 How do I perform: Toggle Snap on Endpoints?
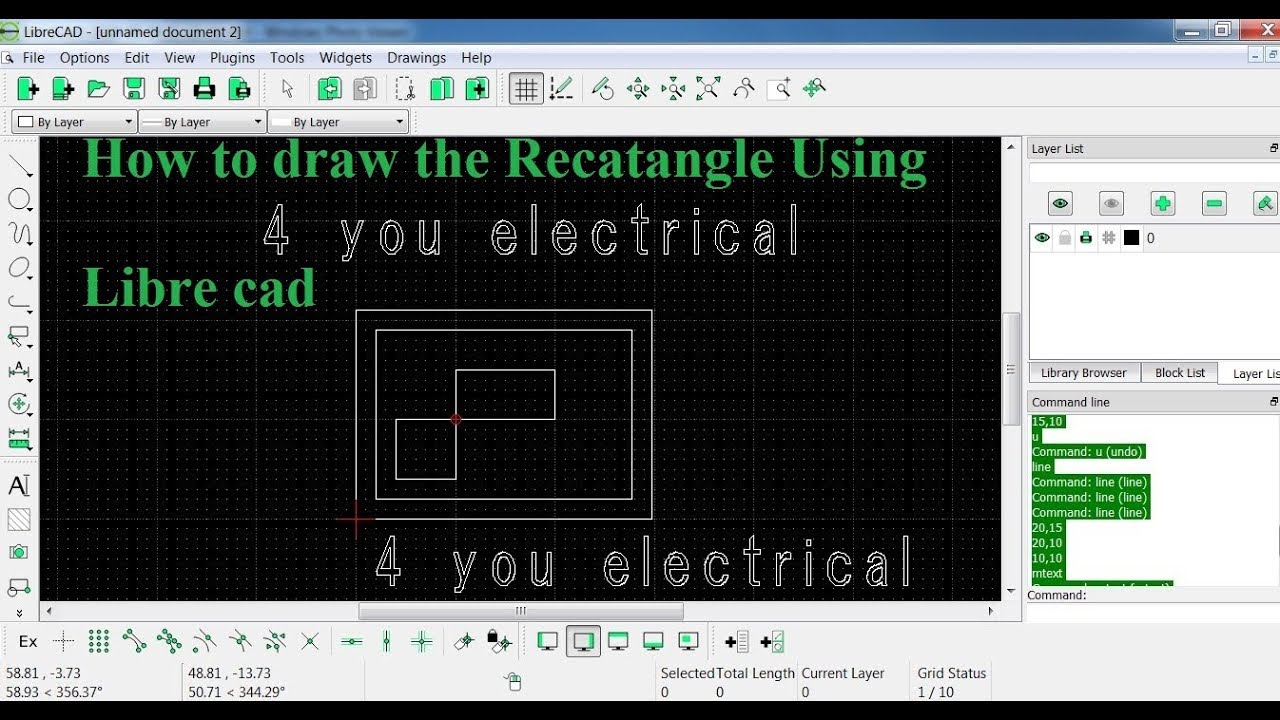point(134,642)
